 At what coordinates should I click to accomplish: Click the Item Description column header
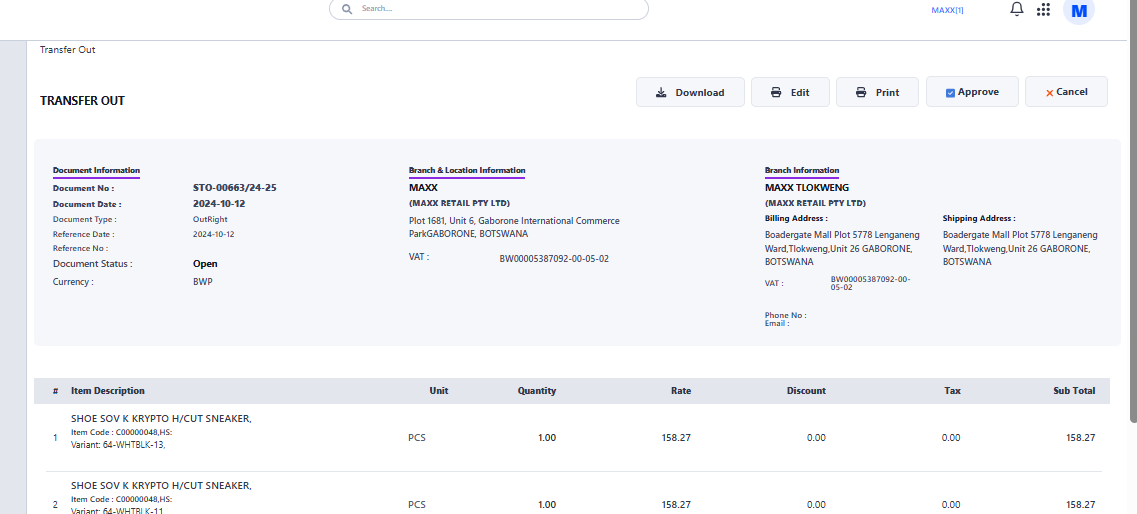point(108,391)
